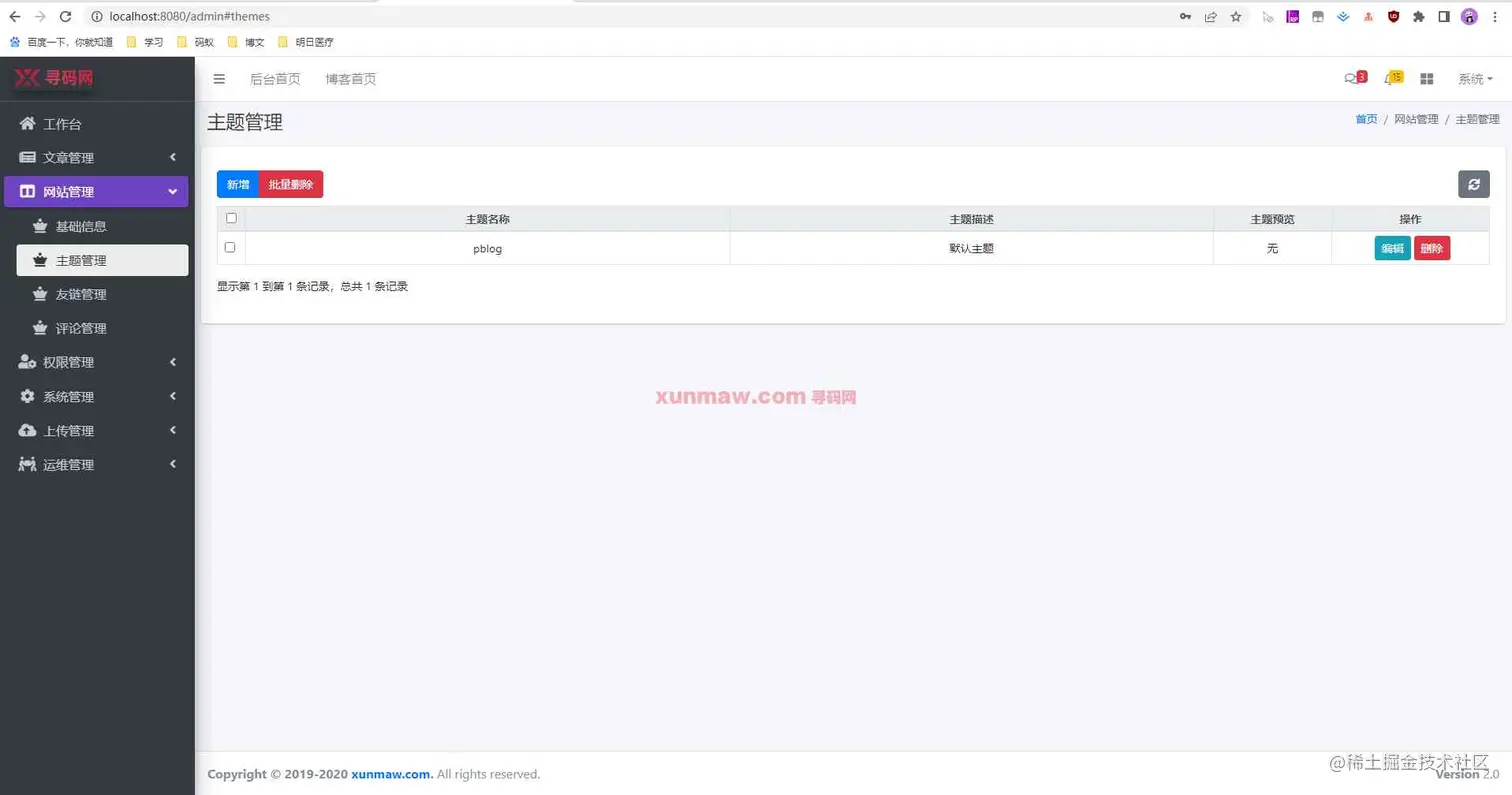Expand the 权限管理 submenu chevron

tap(173, 362)
